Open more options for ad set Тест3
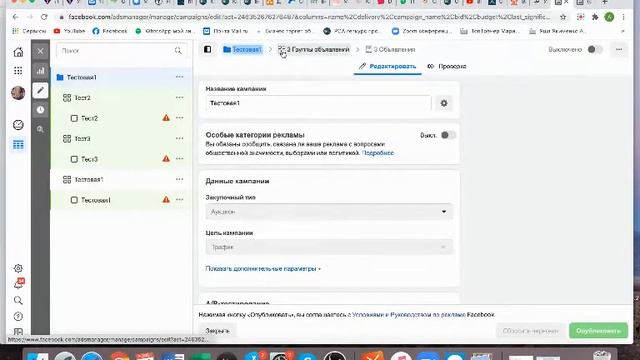The height and width of the screenshot is (360, 640). tap(180, 138)
